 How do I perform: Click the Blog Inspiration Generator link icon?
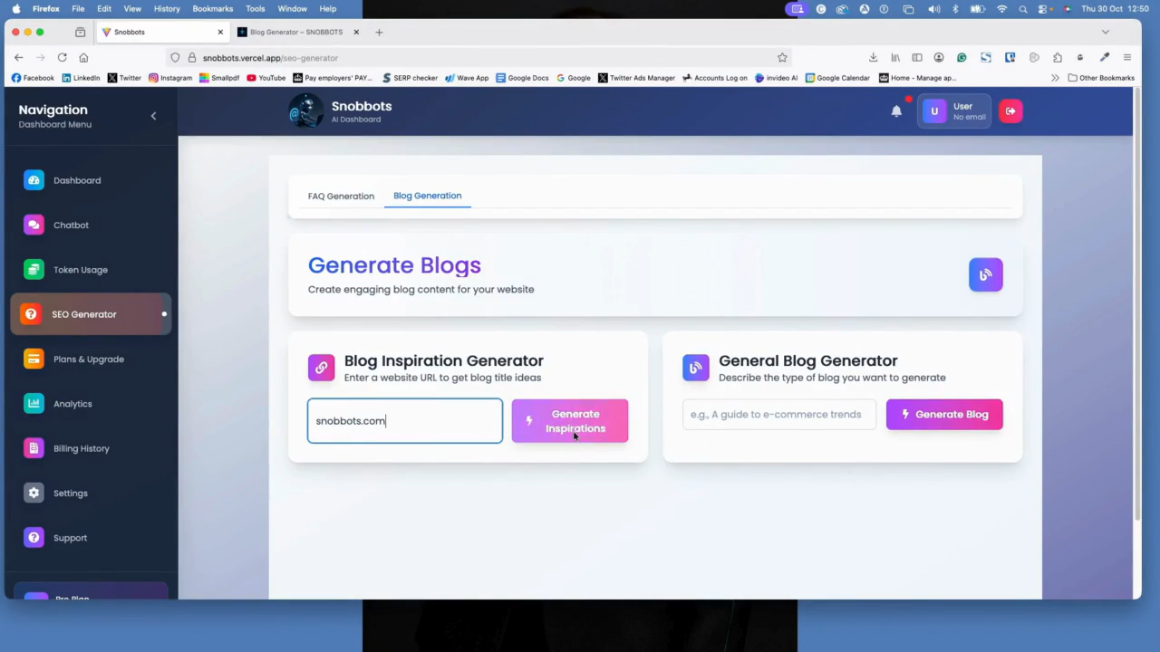(x=321, y=368)
